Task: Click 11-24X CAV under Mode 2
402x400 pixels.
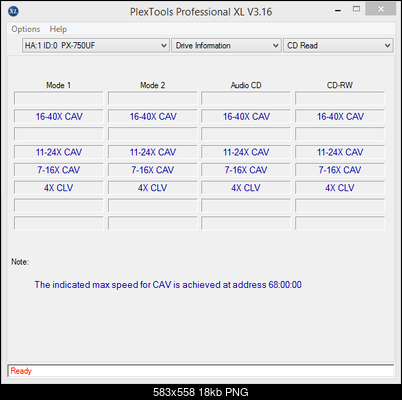Action: (x=153, y=152)
